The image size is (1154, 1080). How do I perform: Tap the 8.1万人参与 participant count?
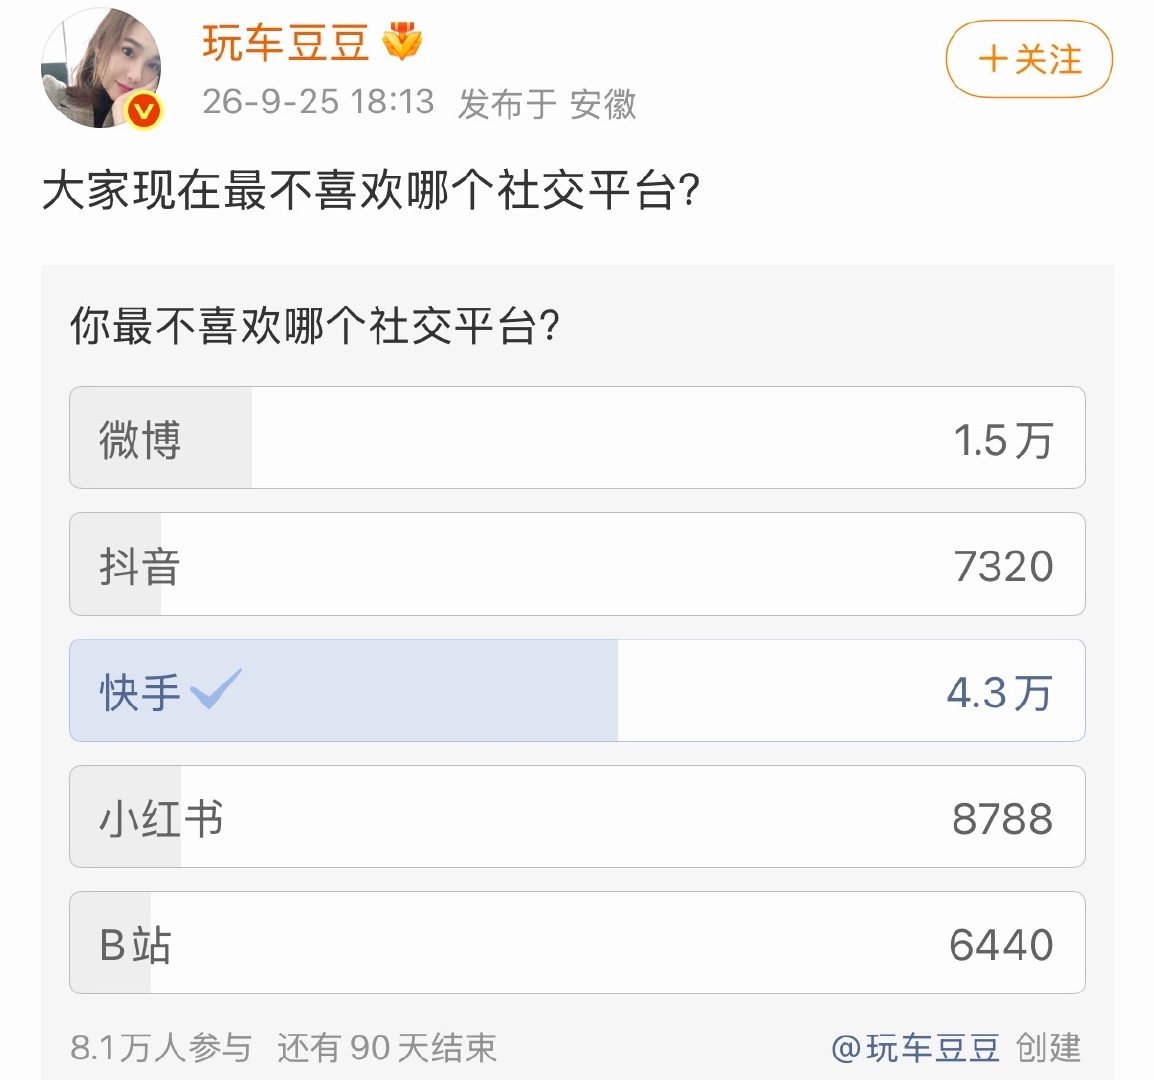[x=161, y=1047]
